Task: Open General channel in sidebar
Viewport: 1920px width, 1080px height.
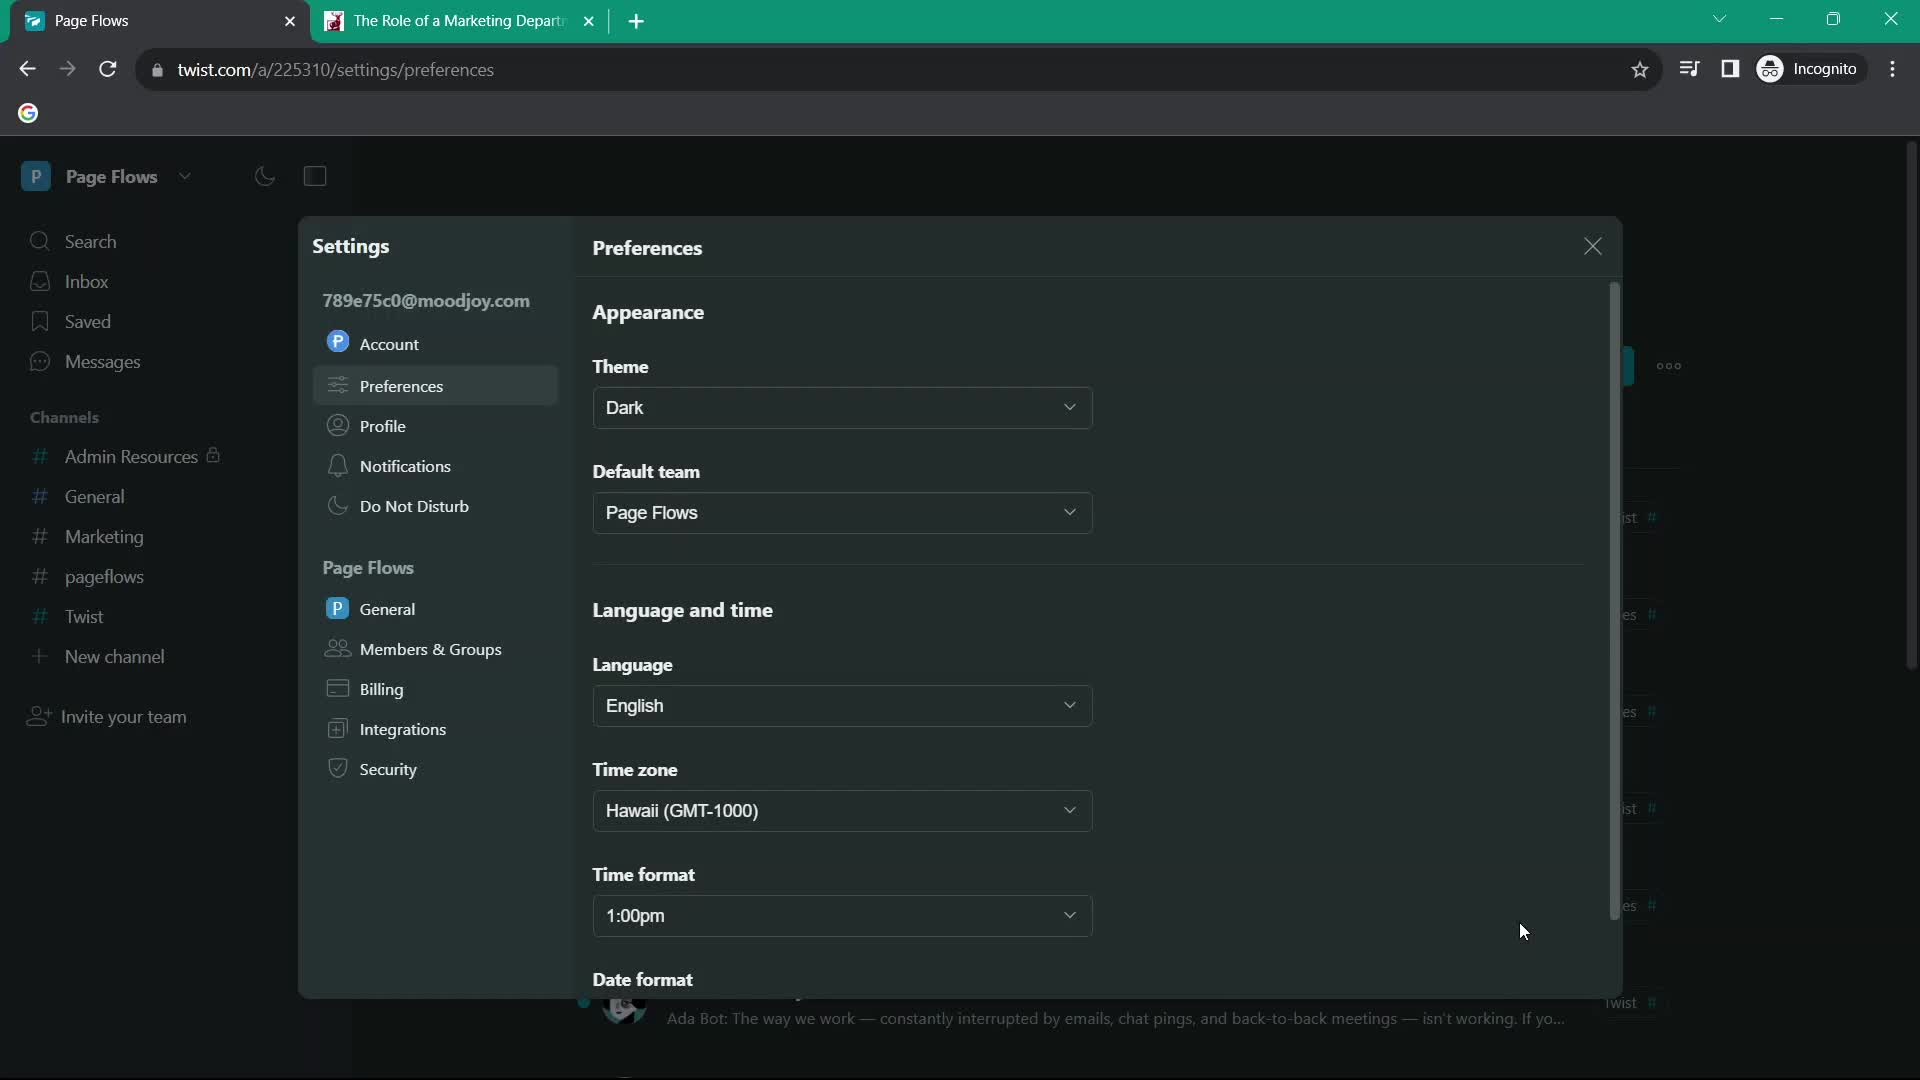Action: [x=94, y=496]
